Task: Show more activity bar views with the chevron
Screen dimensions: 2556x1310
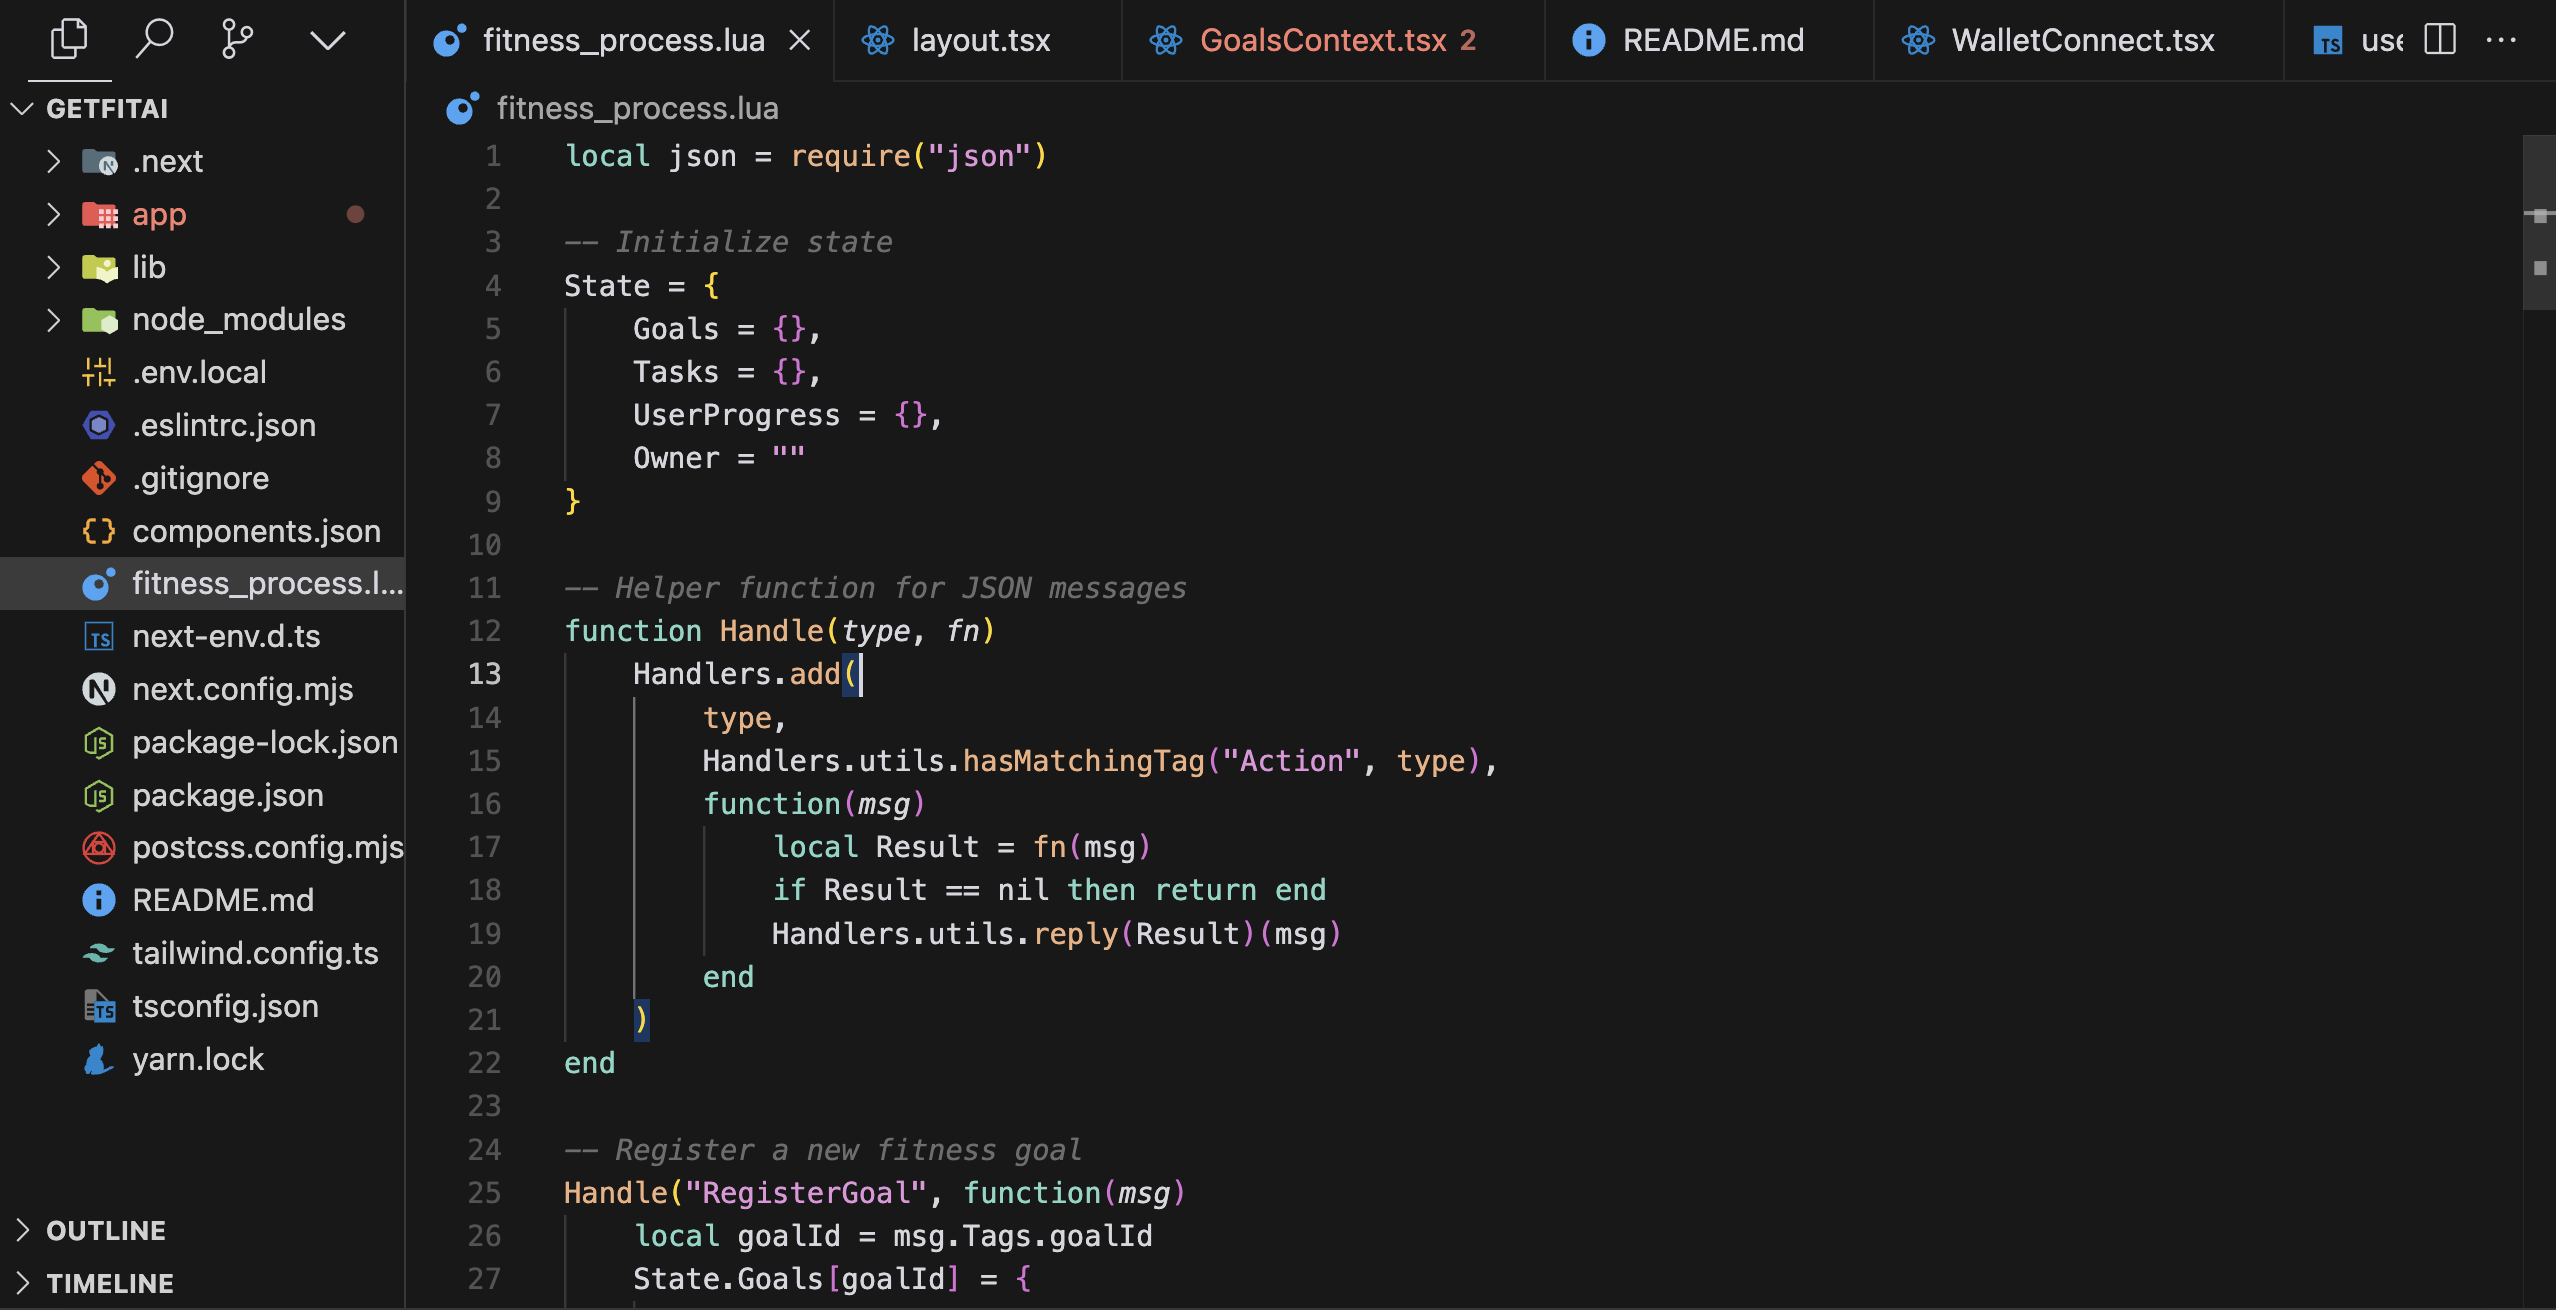Action: click(x=327, y=40)
